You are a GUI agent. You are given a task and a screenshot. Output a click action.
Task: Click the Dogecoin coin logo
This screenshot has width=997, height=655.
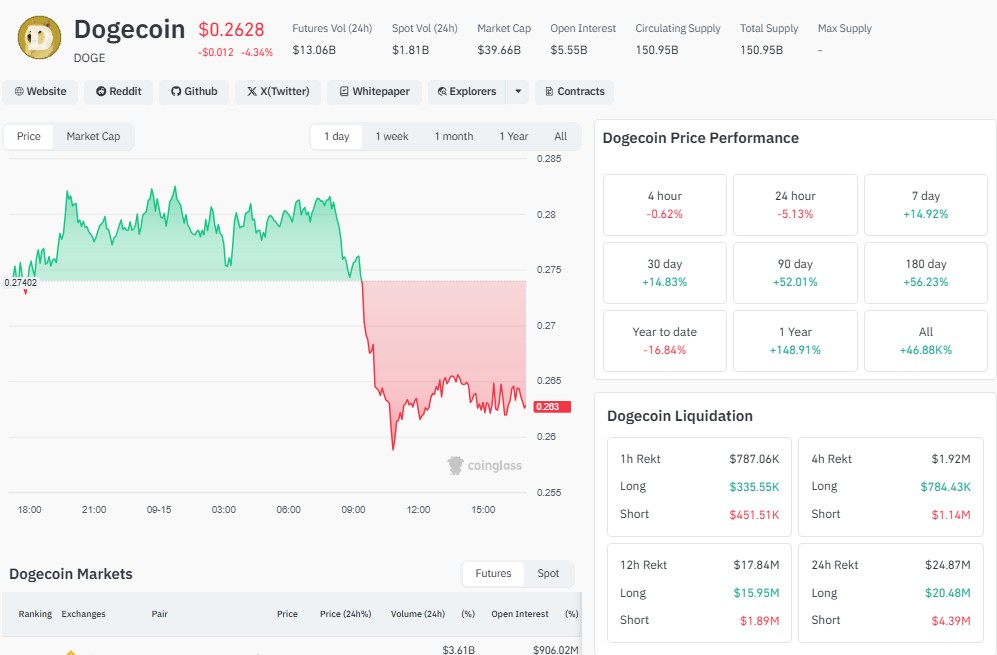coord(39,38)
